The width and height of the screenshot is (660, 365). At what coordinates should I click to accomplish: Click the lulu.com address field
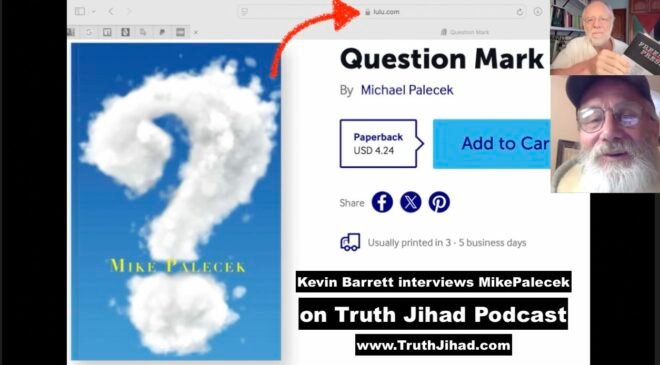382,12
